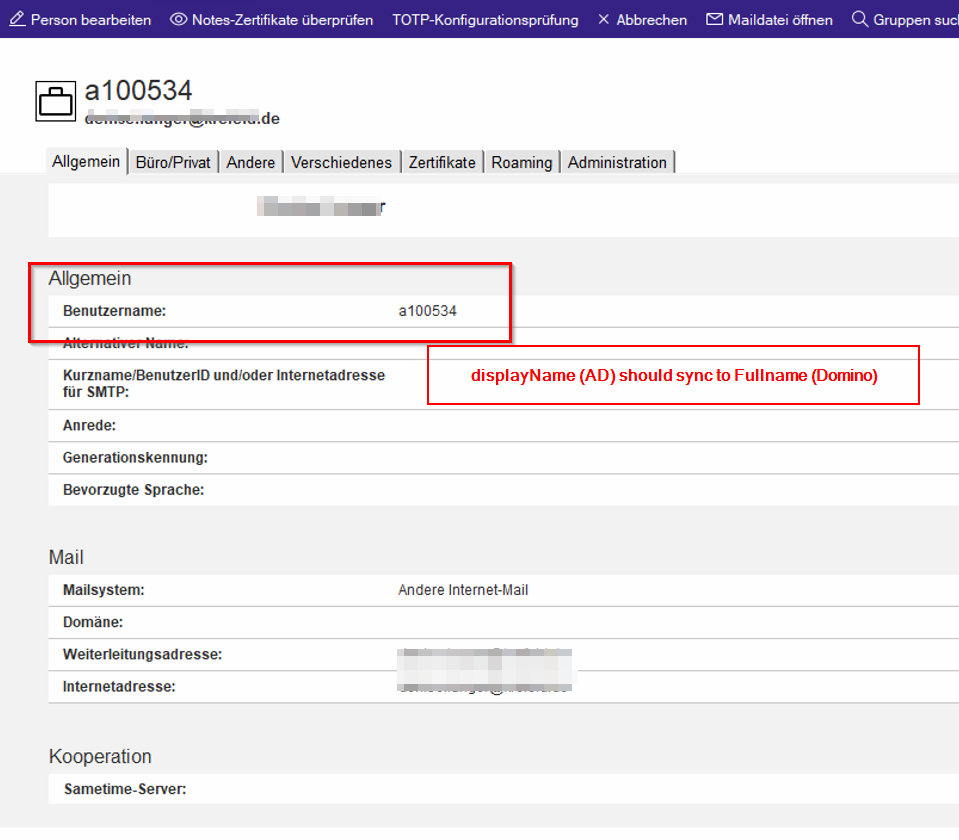The image size is (959, 840).
Task: Click the eye icon for Notes-Zertifikate überprüfen
Action: 178,20
